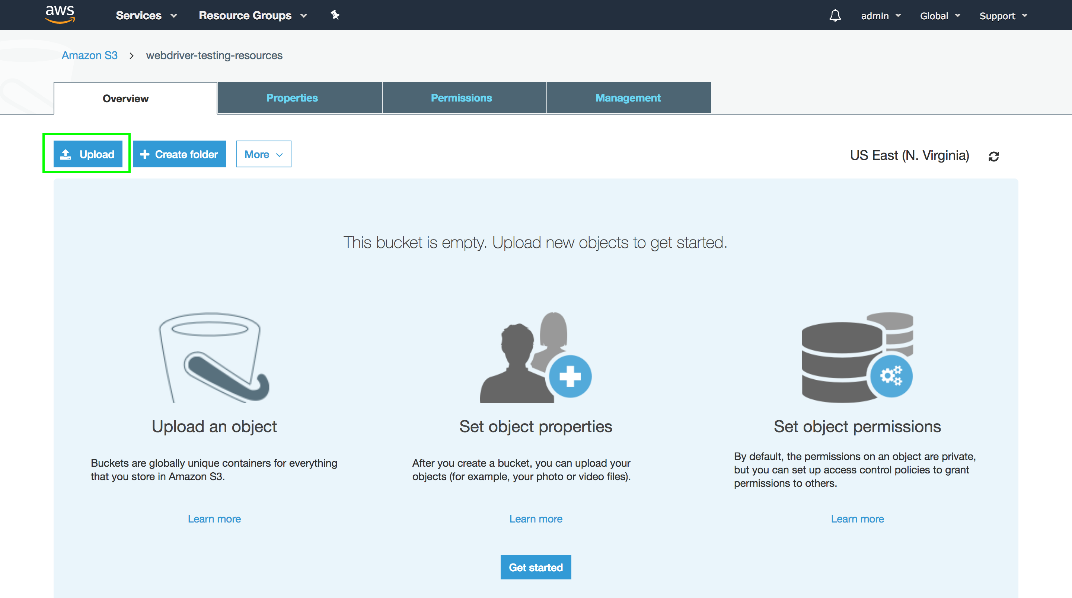This screenshot has height=598, width=1072.
Task: Click the Set object permissions database illustration
Action: pyautogui.click(x=857, y=358)
